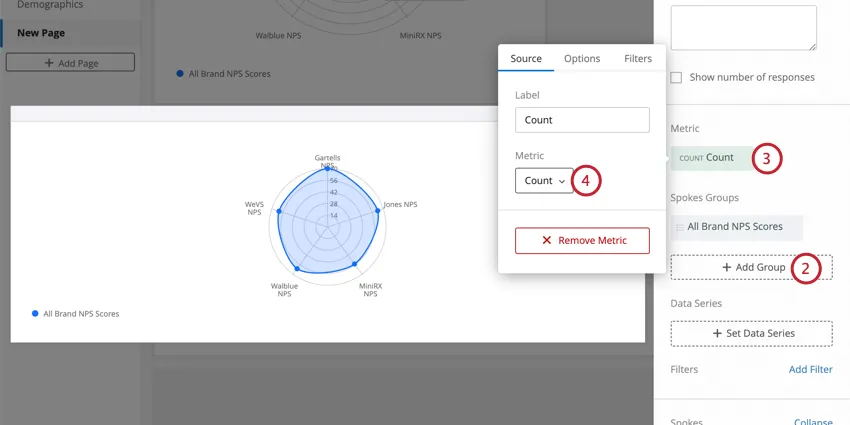
Task: Select the Walblue NPS data point on the chart
Action: click(297, 270)
